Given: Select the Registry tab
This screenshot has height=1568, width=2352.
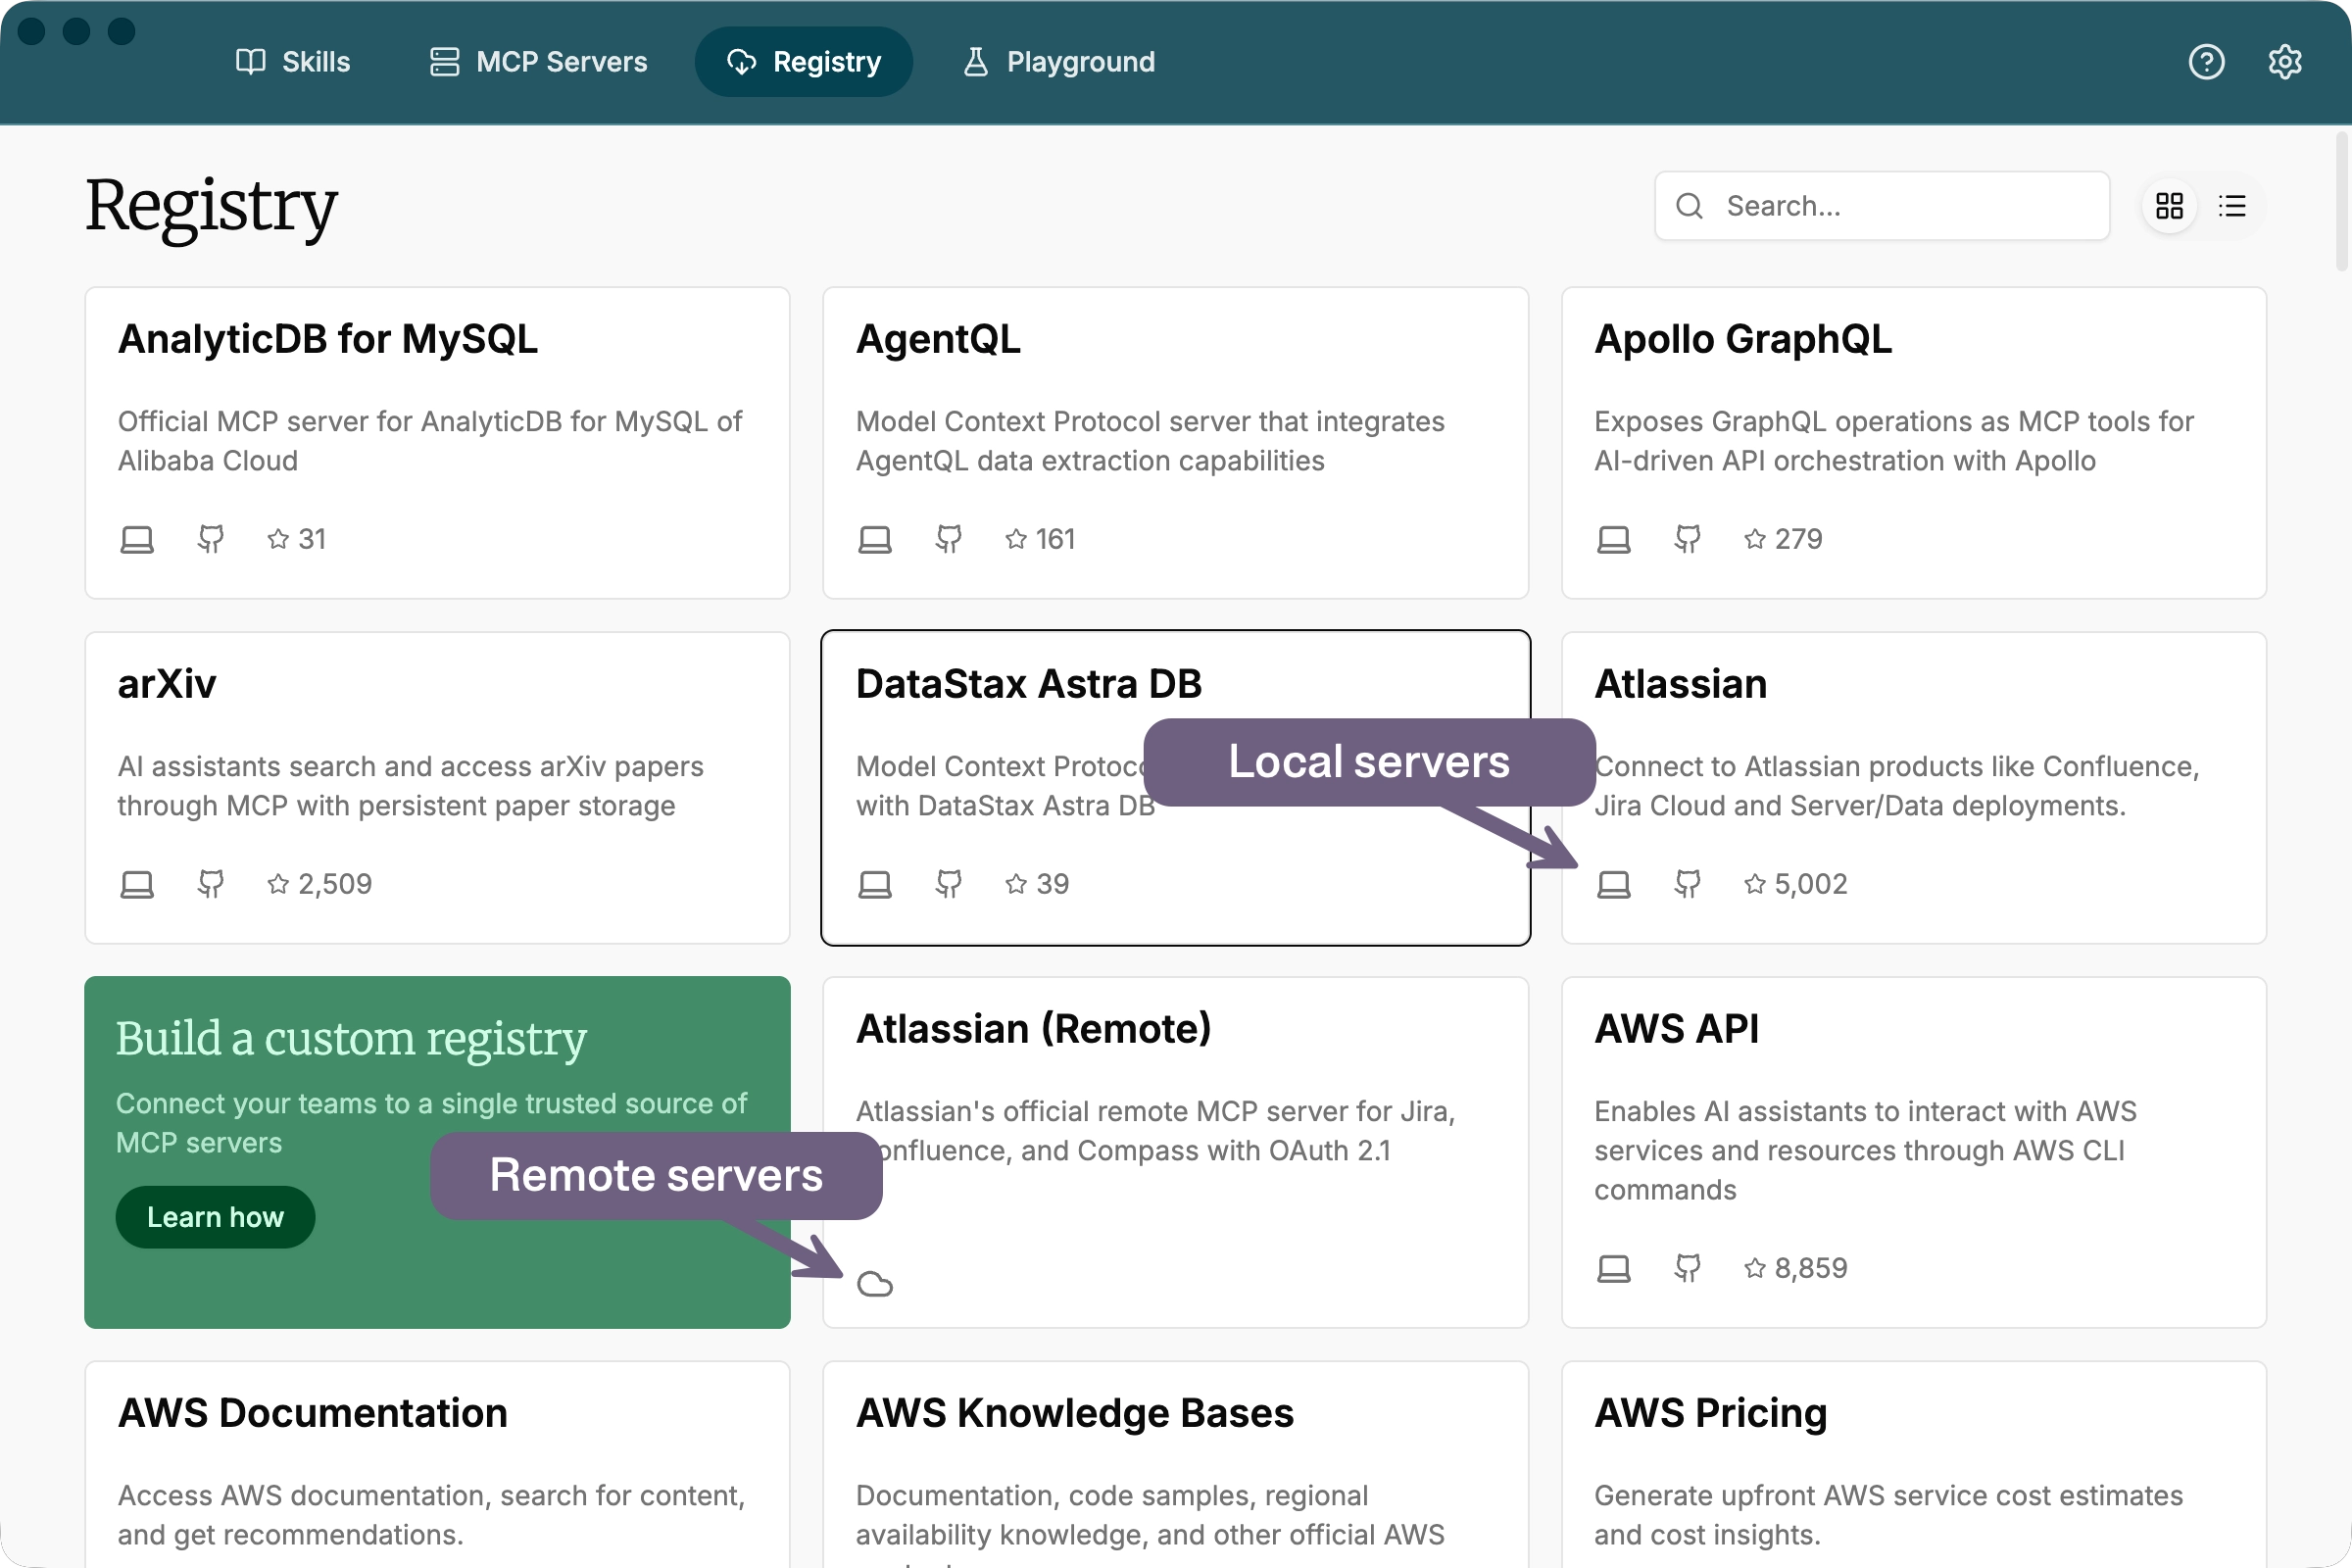Looking at the screenshot, I should (x=804, y=62).
